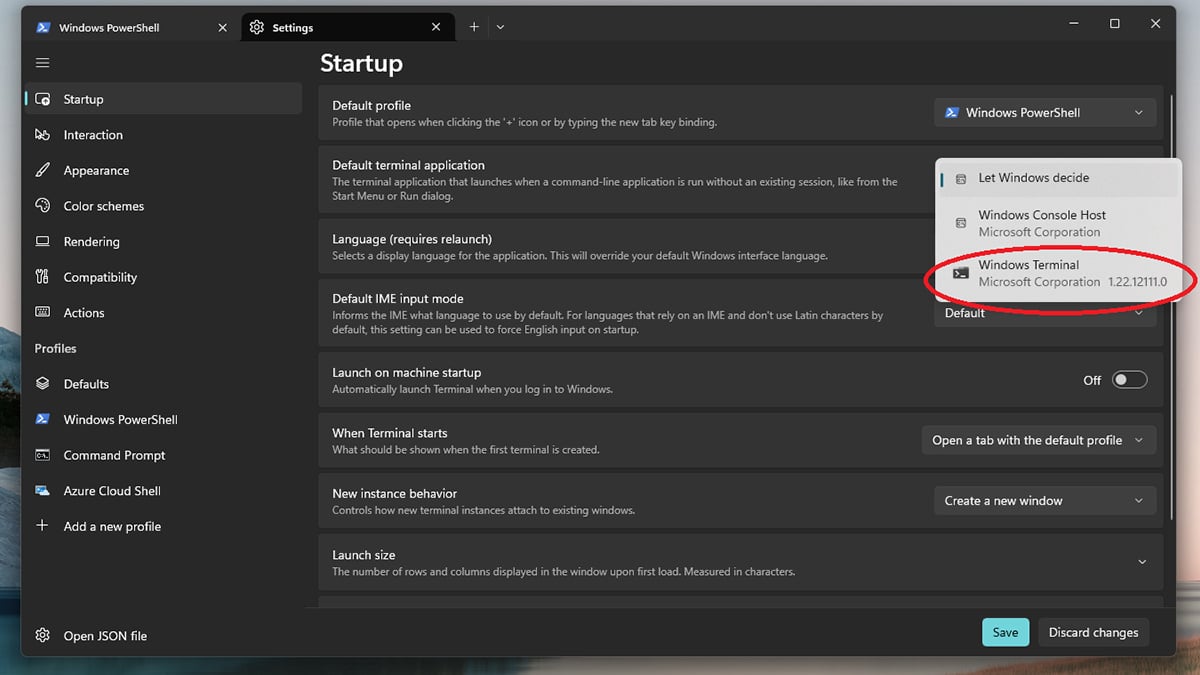Click the Azure Cloud Shell icon
Screen dimensions: 1200x675
[x=42, y=491]
